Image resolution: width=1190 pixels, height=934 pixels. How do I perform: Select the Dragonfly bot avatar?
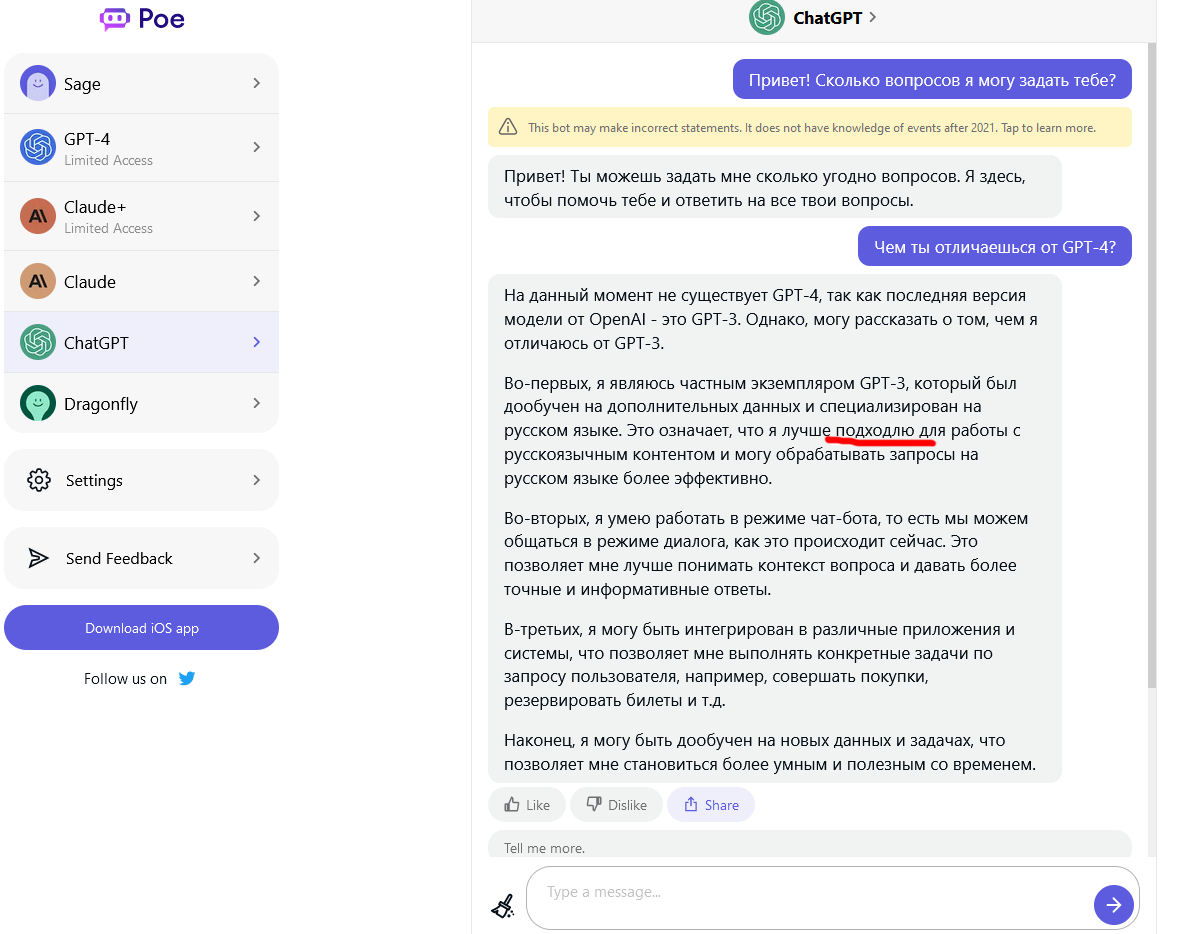(x=38, y=404)
